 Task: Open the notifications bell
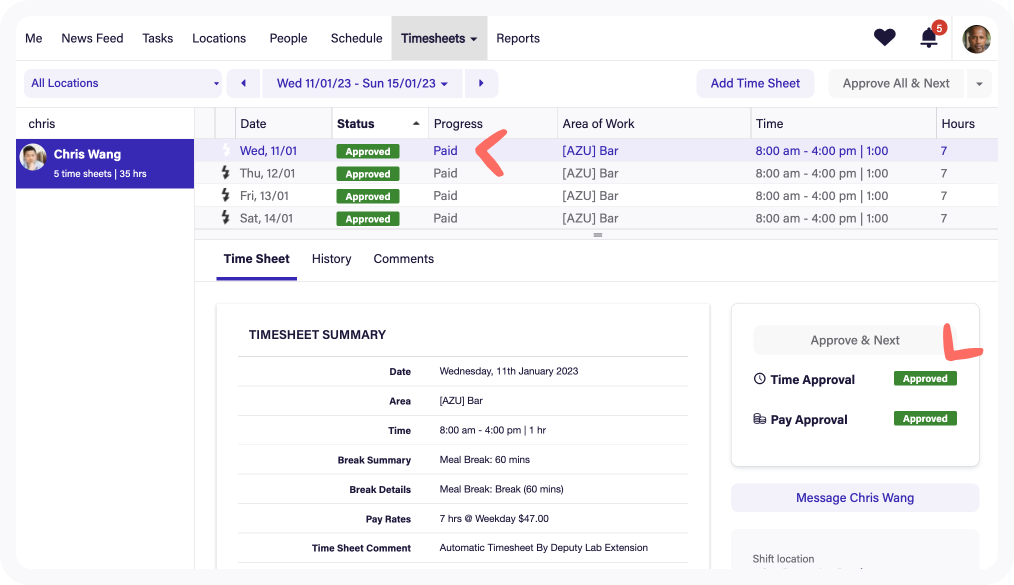[929, 38]
